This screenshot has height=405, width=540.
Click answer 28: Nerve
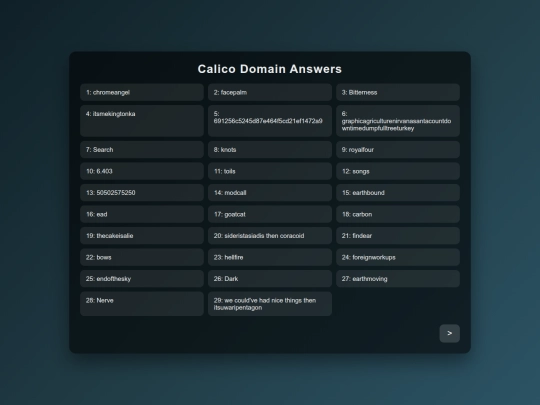142,304
